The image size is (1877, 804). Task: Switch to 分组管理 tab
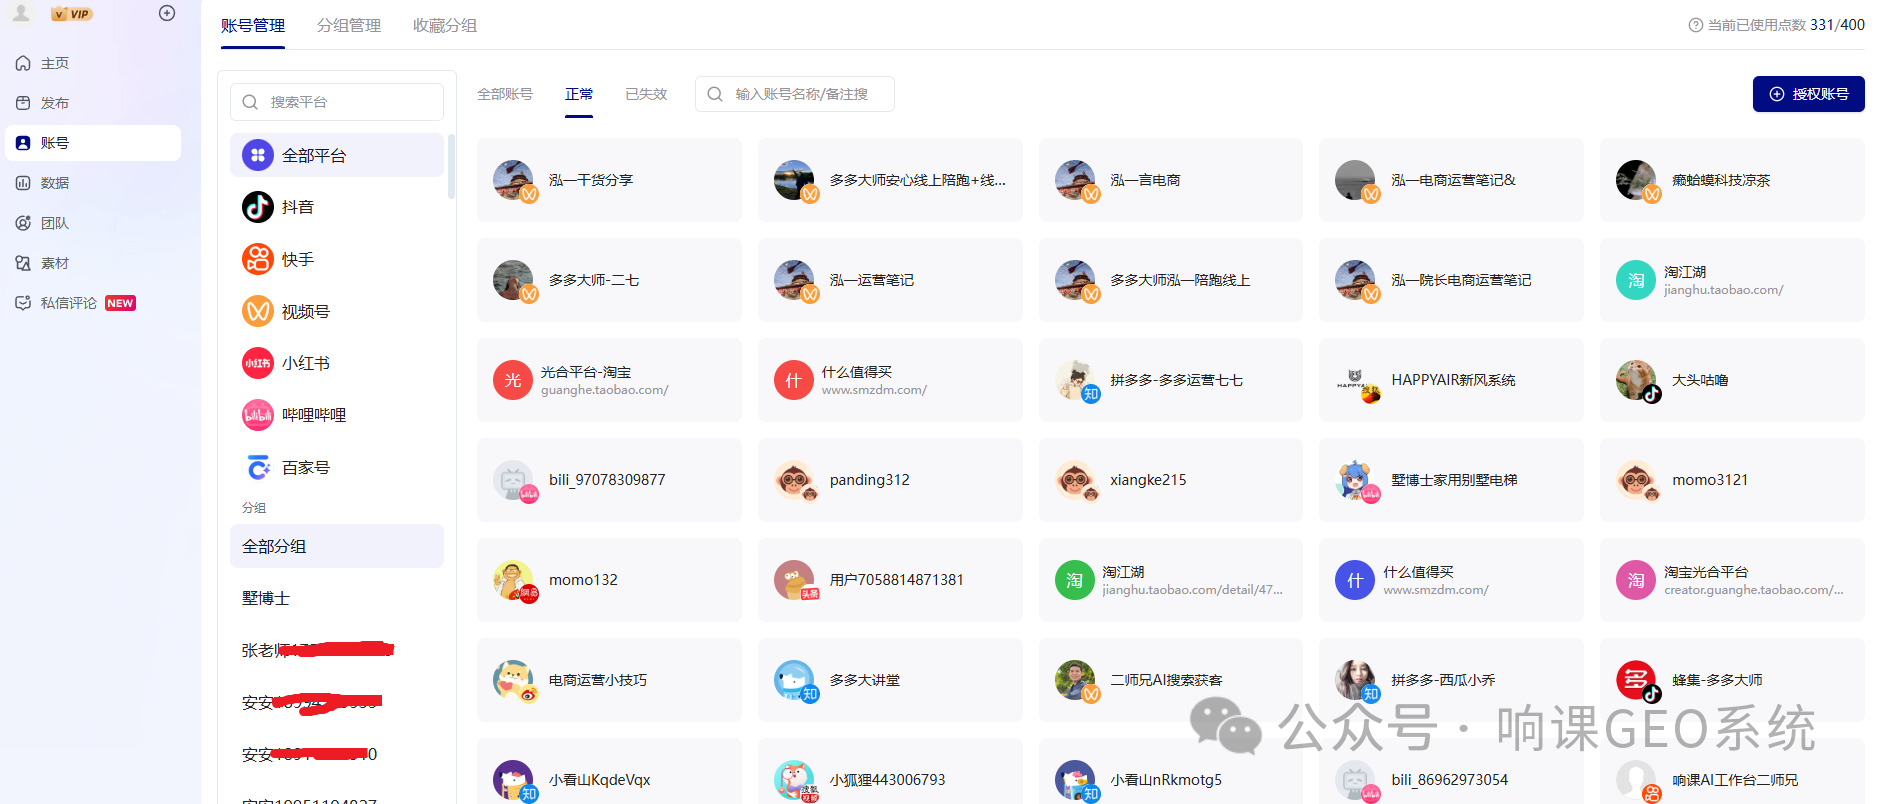pyautogui.click(x=349, y=25)
